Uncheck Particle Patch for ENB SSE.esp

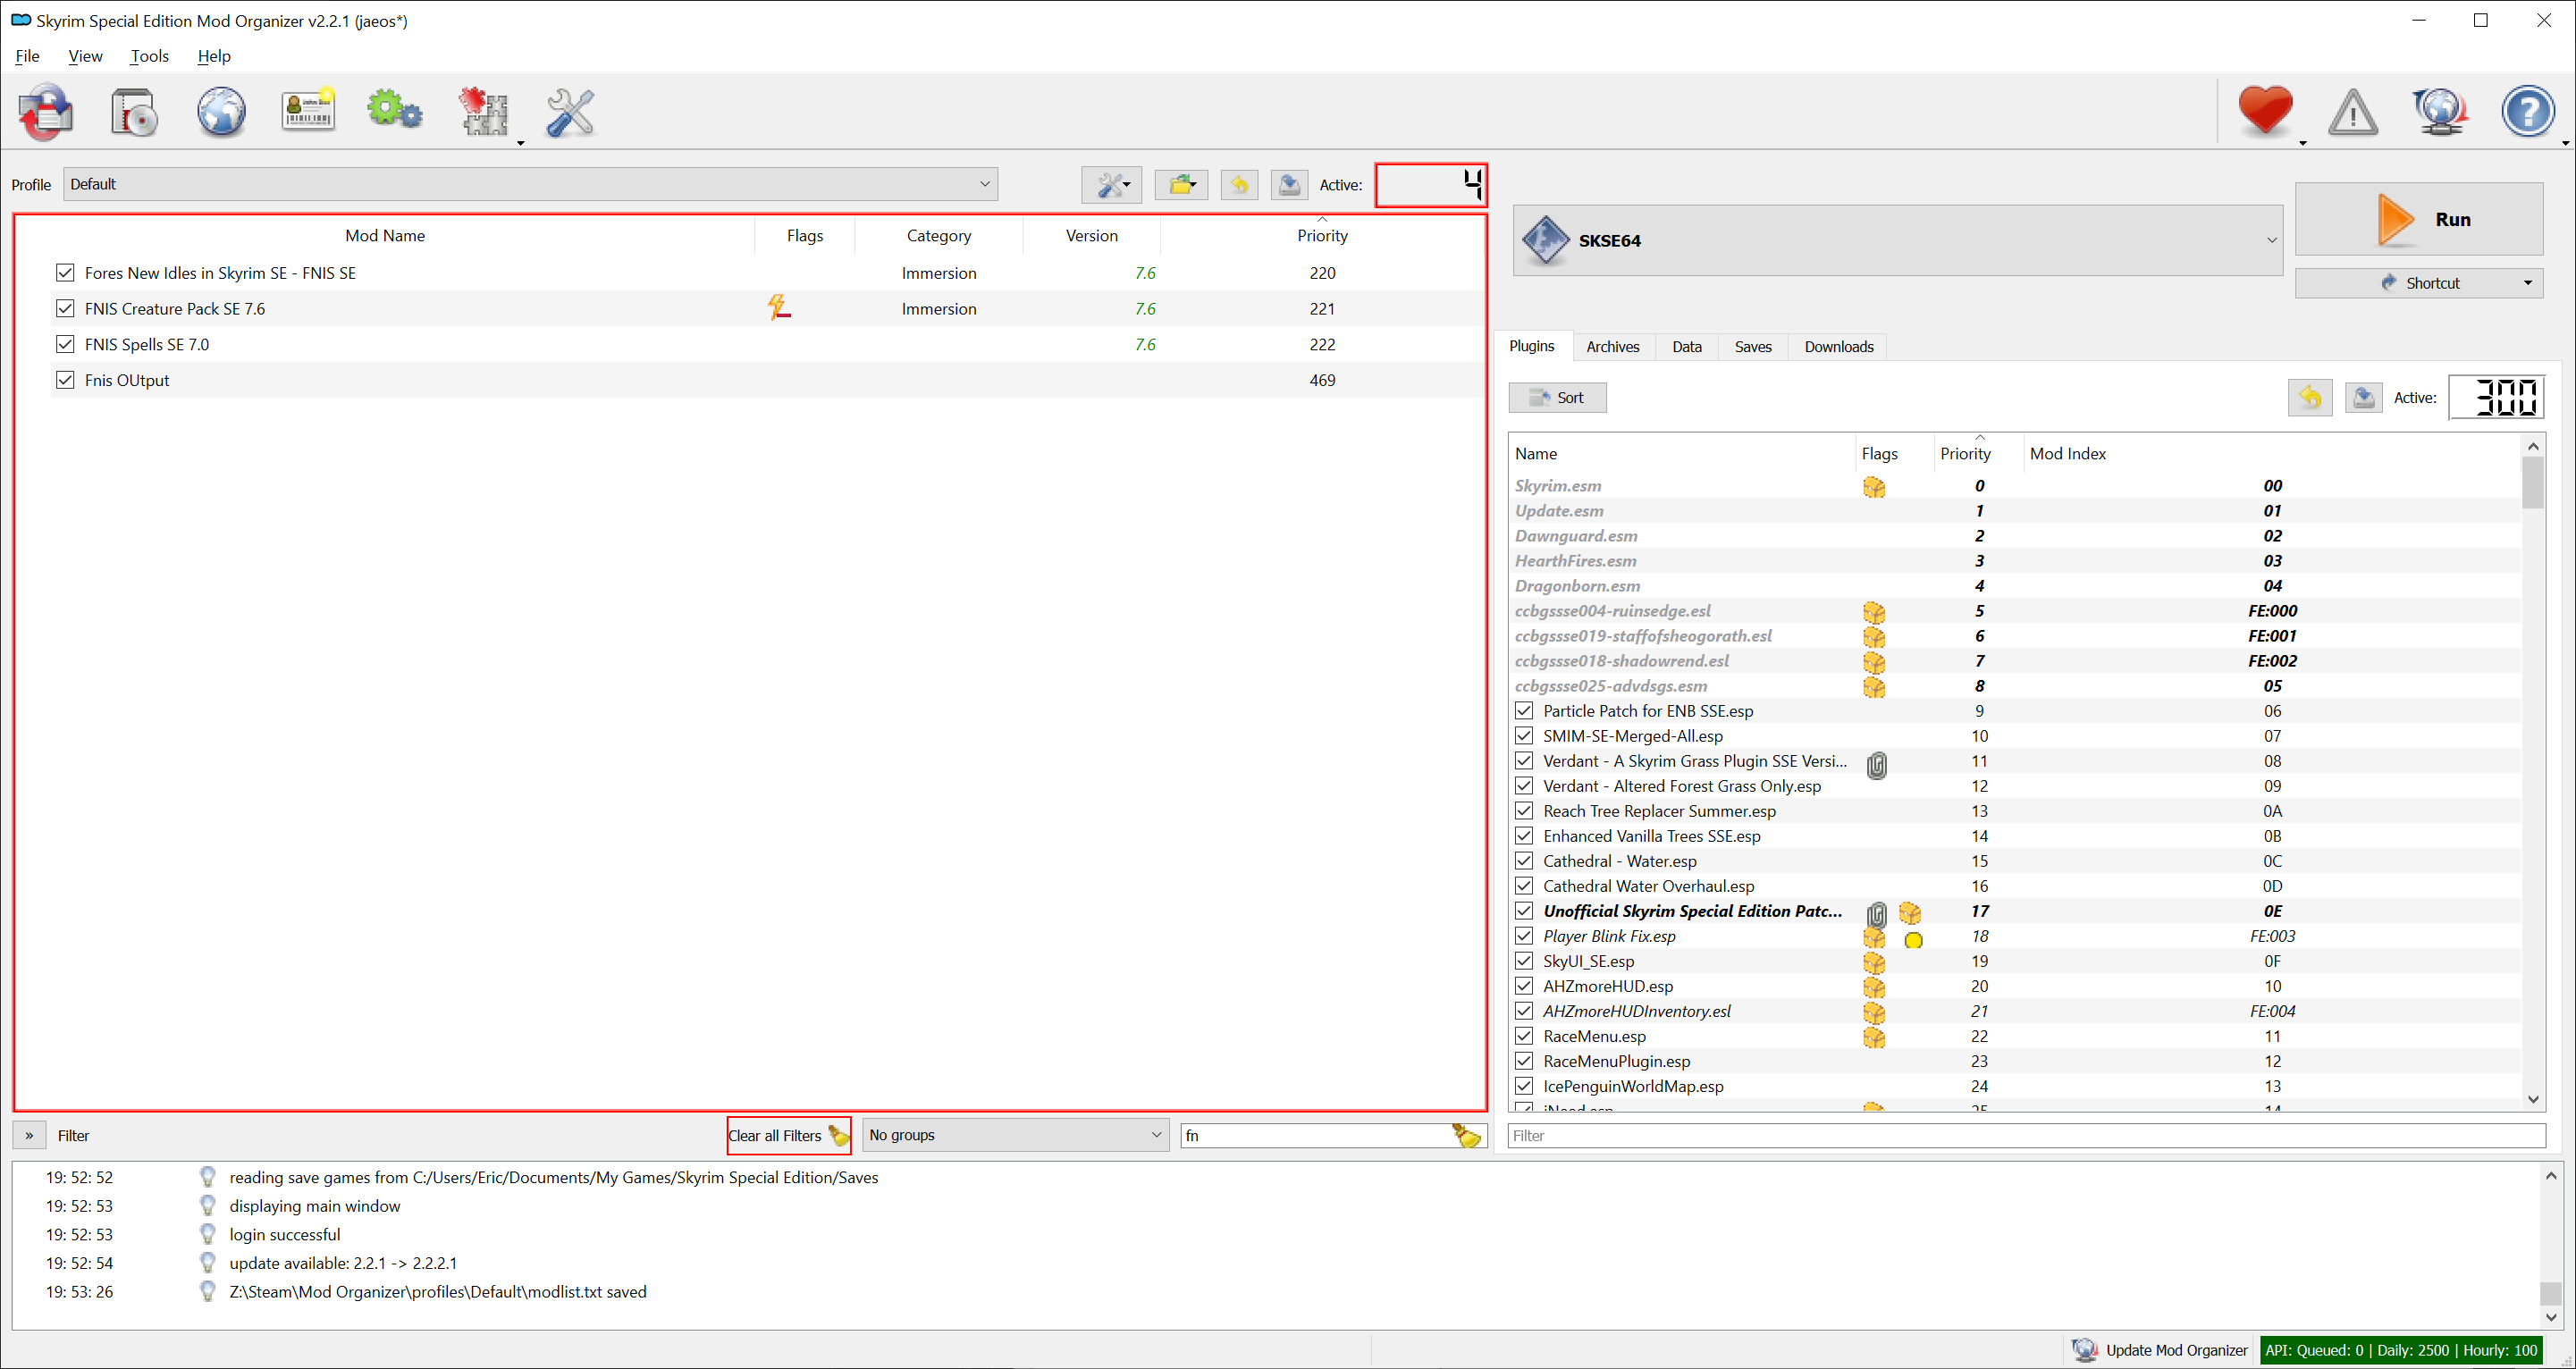coord(1524,711)
